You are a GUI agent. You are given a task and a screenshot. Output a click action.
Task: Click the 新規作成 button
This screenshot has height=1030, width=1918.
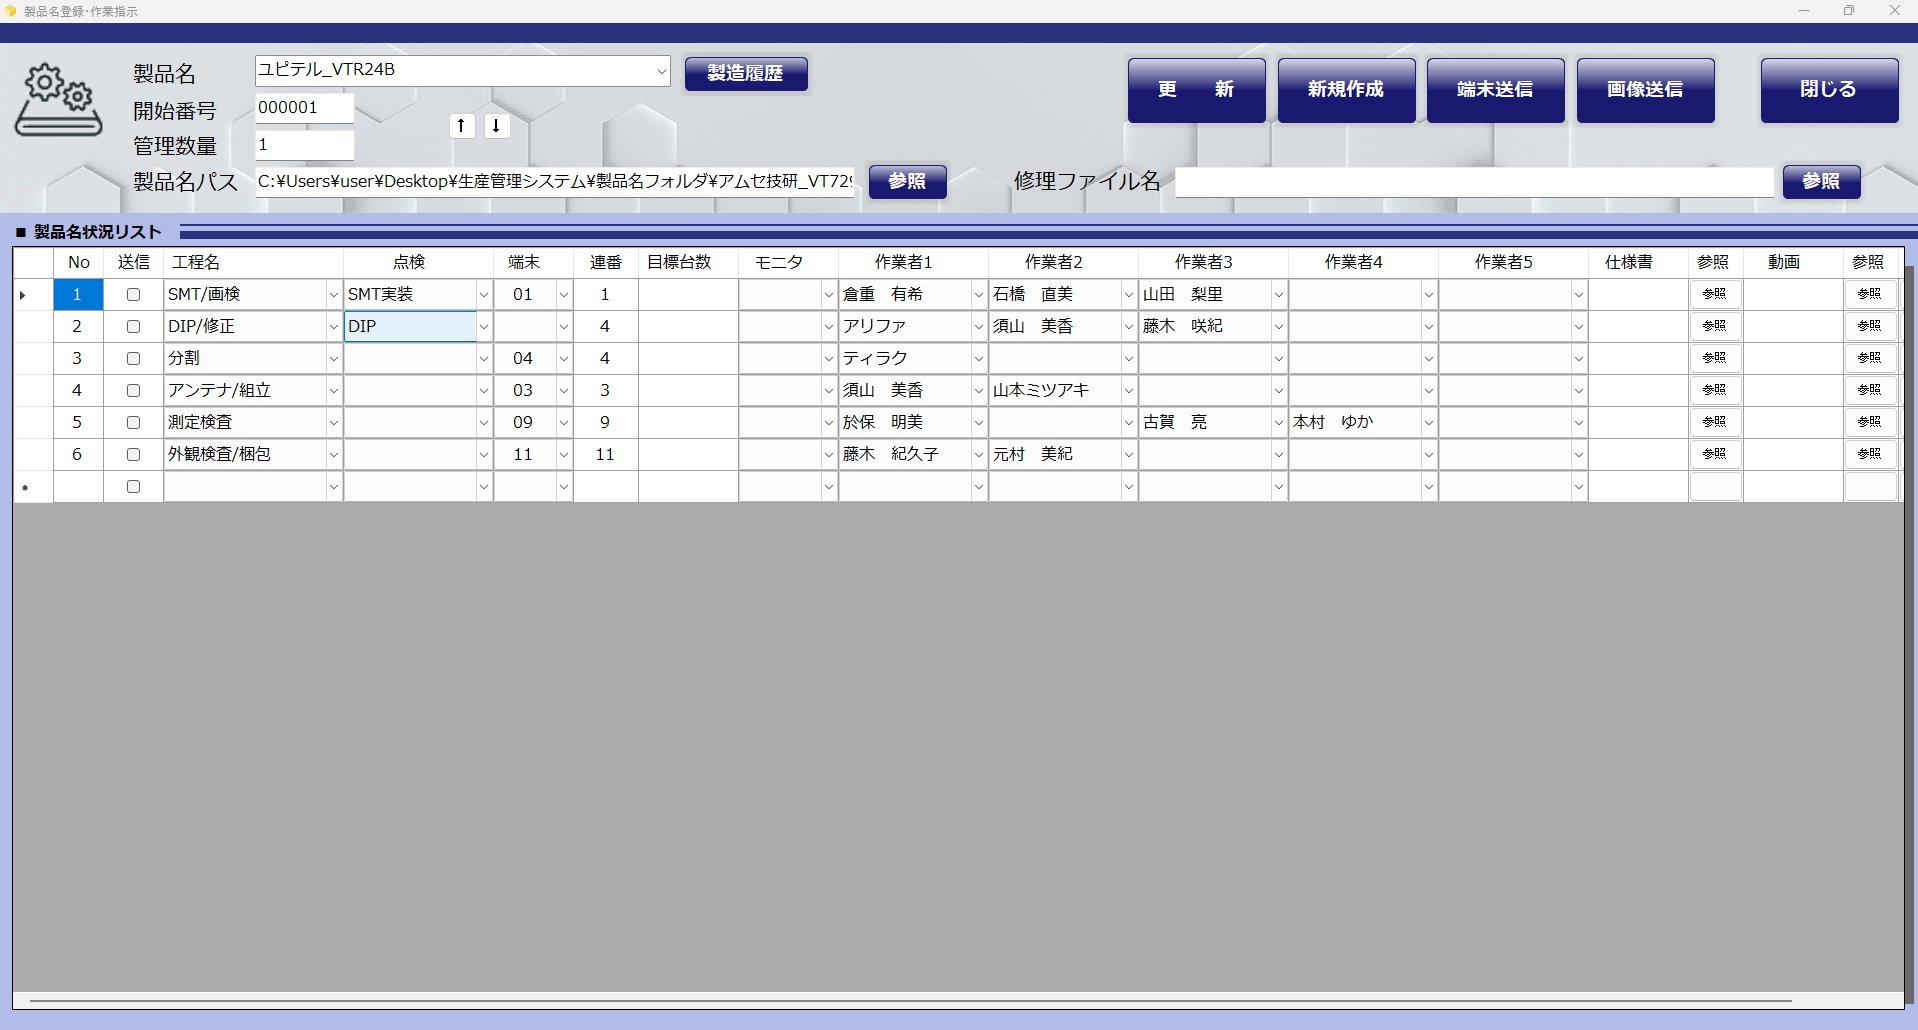click(1346, 90)
